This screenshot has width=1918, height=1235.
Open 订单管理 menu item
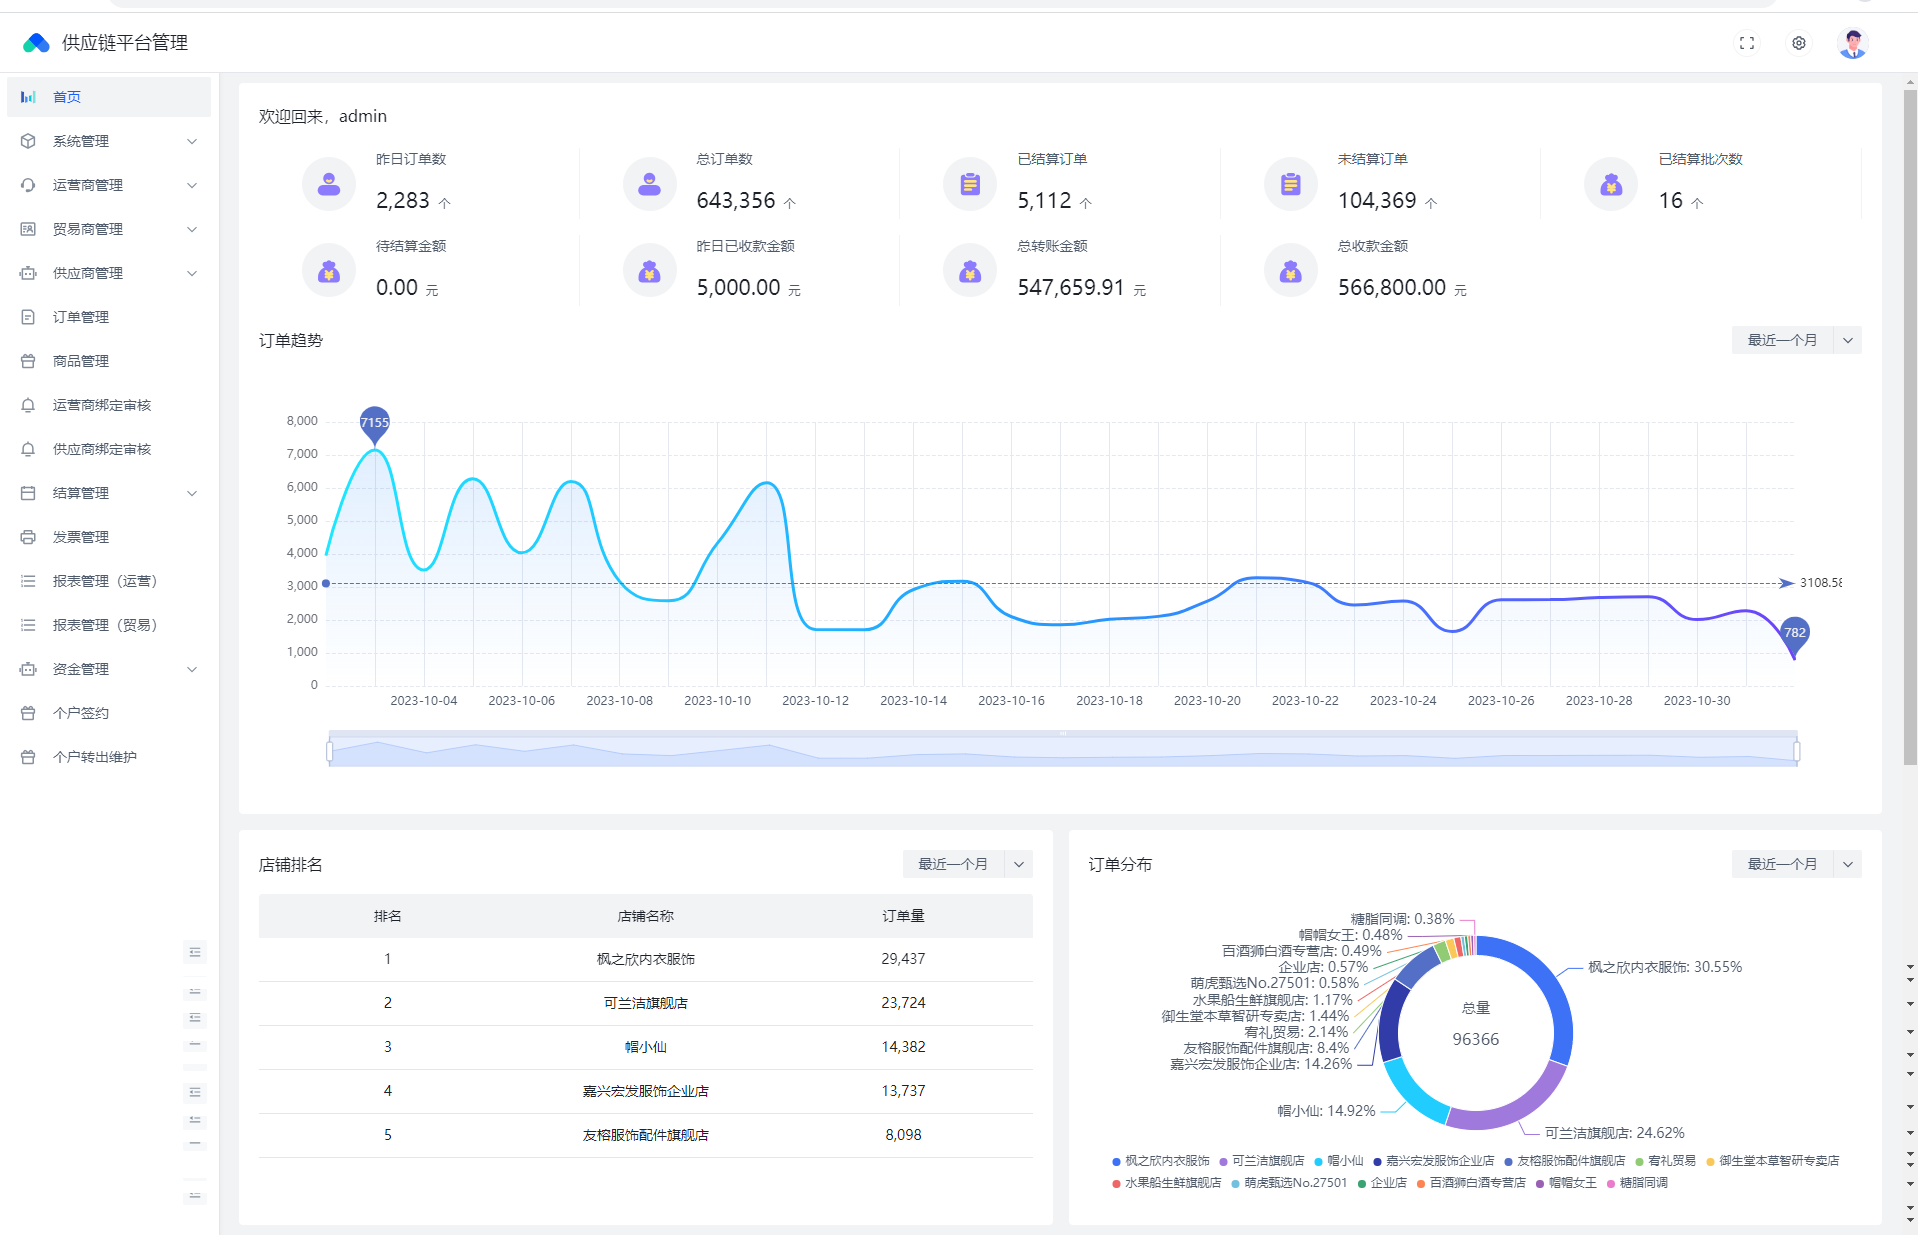(109, 317)
